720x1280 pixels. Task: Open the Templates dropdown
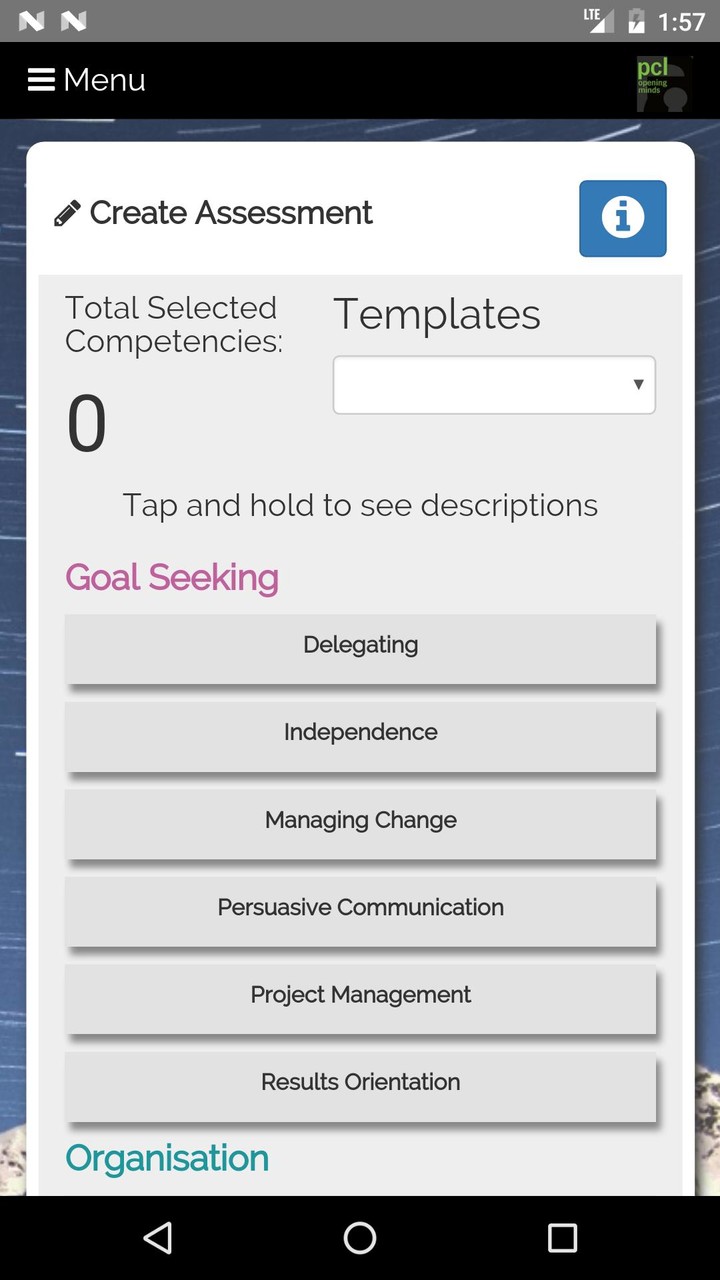click(x=493, y=384)
